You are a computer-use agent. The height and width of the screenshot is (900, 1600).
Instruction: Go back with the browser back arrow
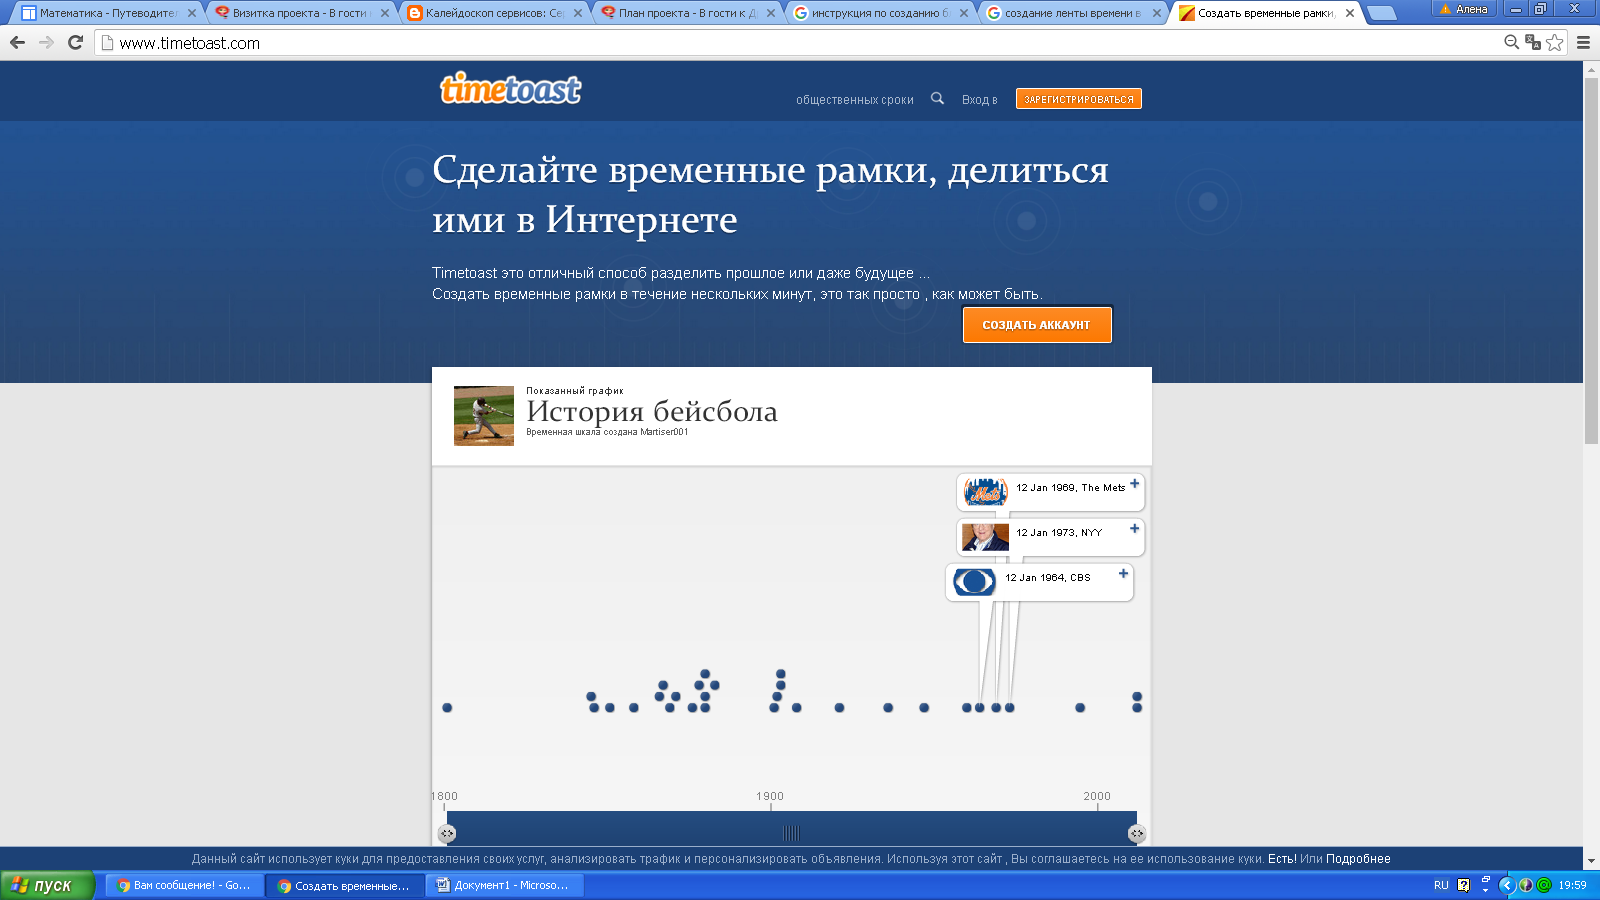click(x=17, y=42)
